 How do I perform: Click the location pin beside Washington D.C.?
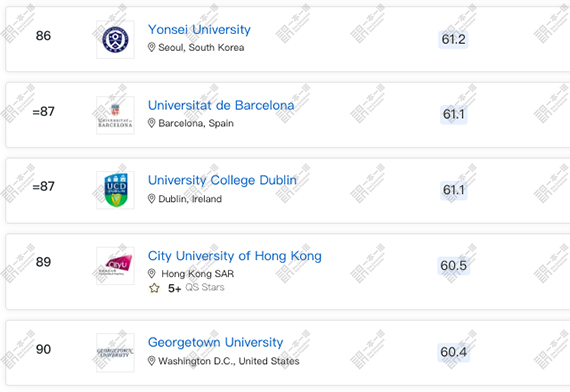coord(152,361)
